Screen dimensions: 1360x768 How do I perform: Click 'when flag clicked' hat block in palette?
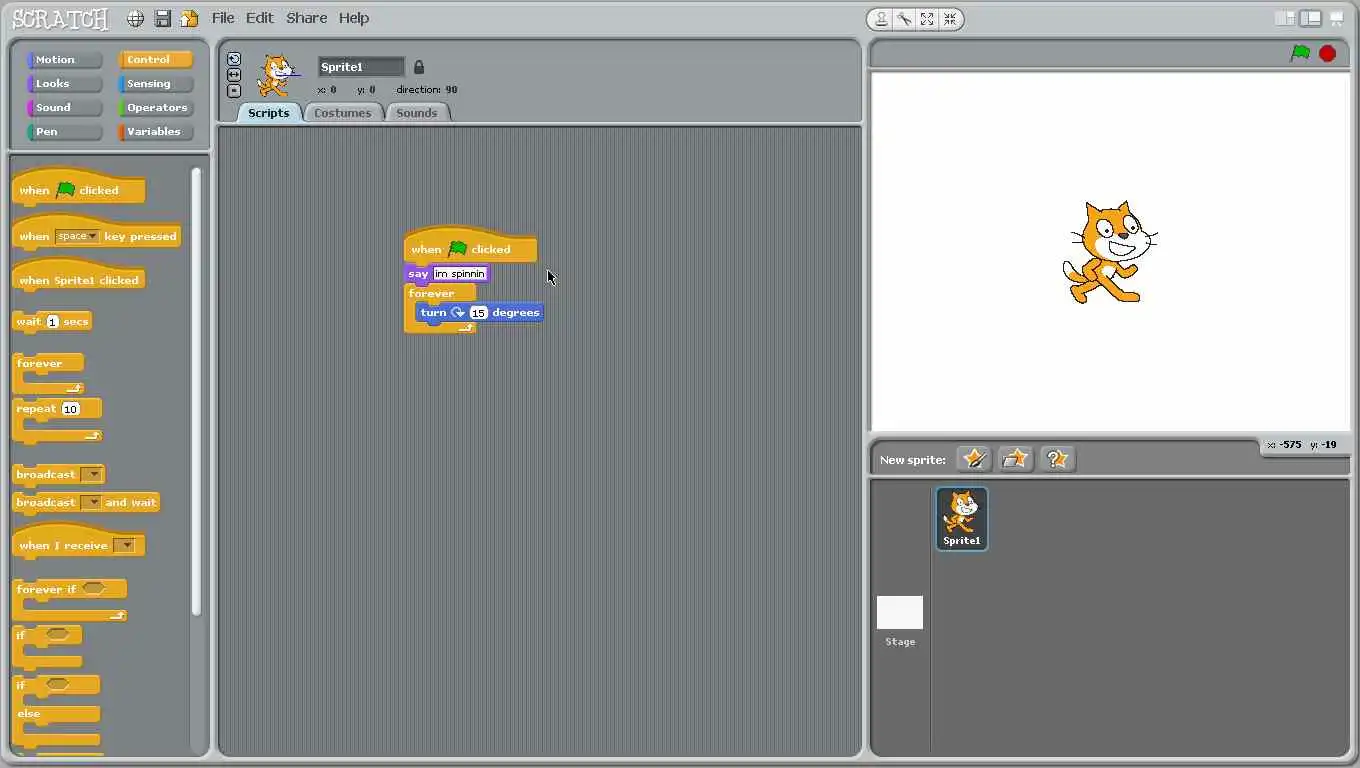tap(79, 187)
